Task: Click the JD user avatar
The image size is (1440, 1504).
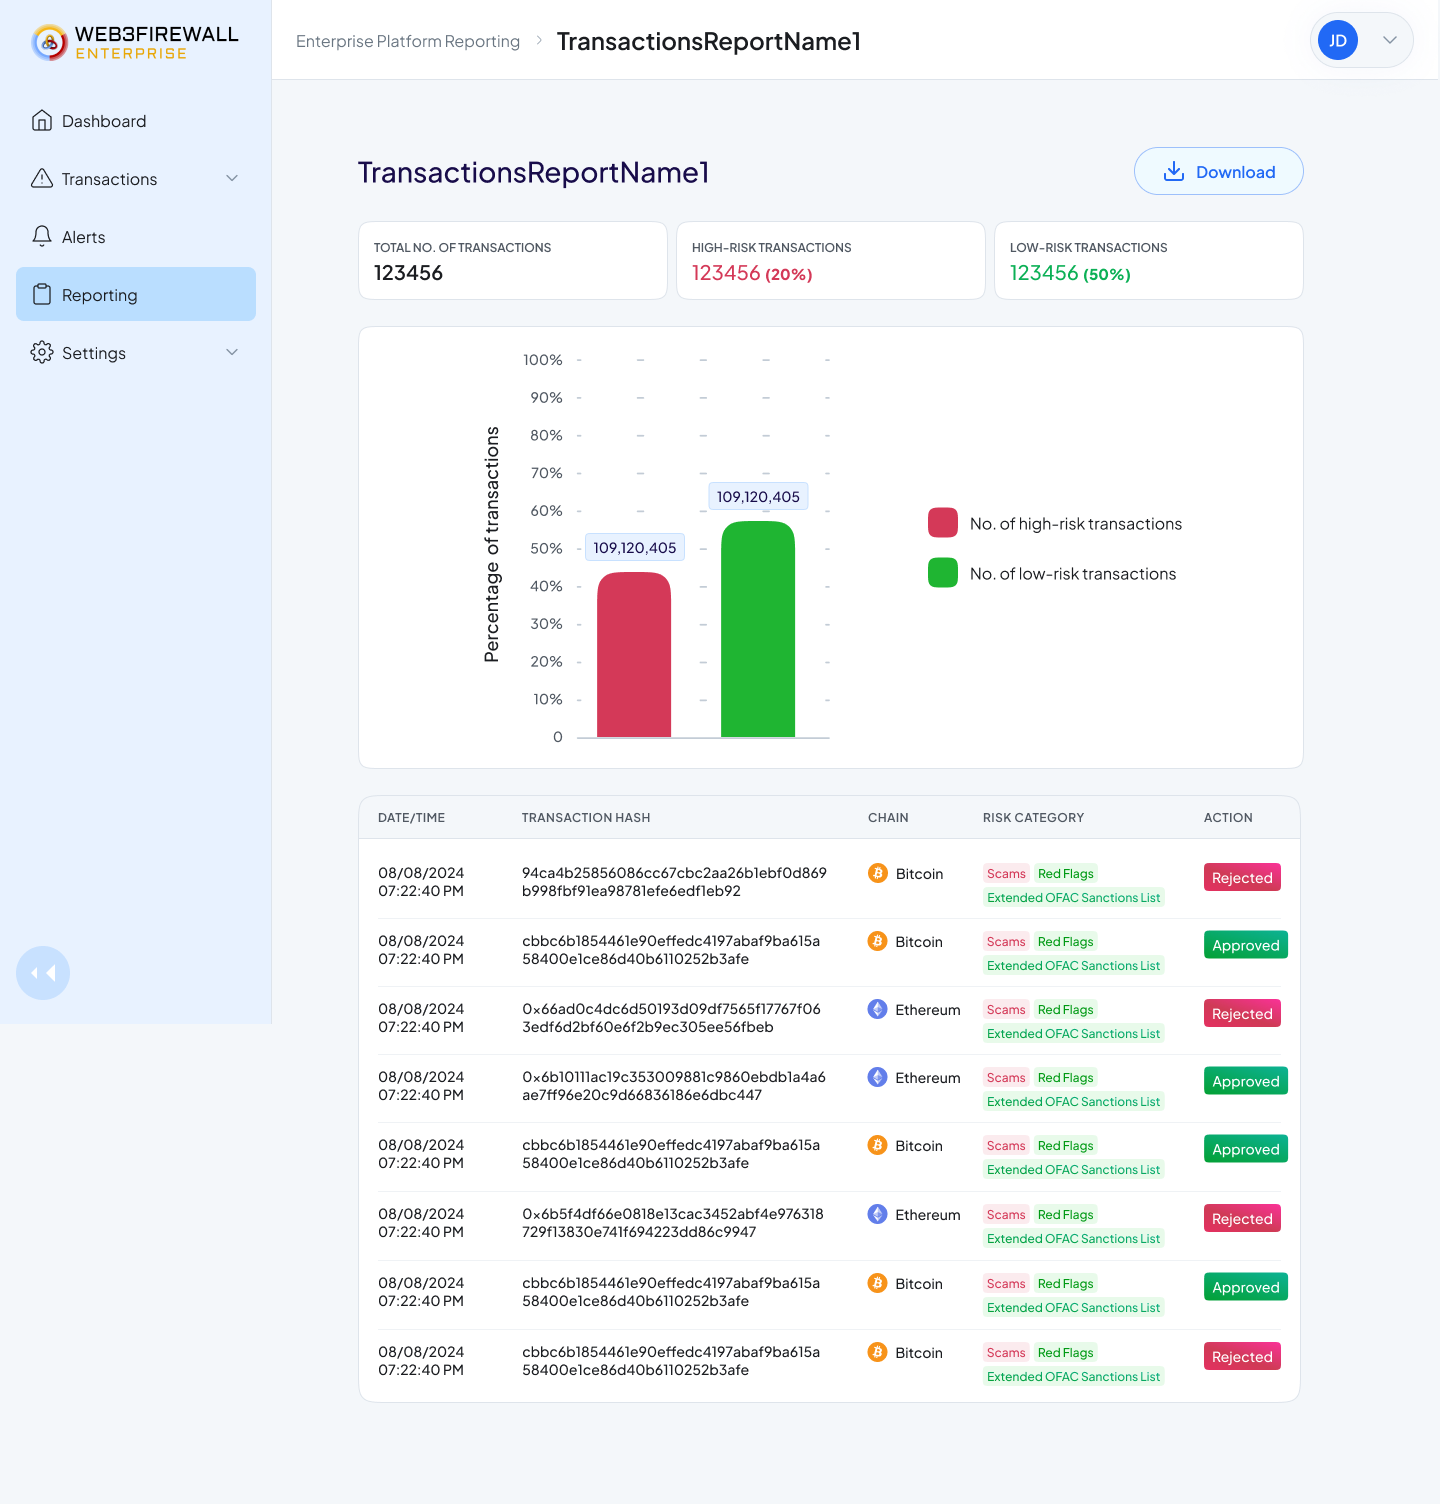Action: click(x=1338, y=41)
